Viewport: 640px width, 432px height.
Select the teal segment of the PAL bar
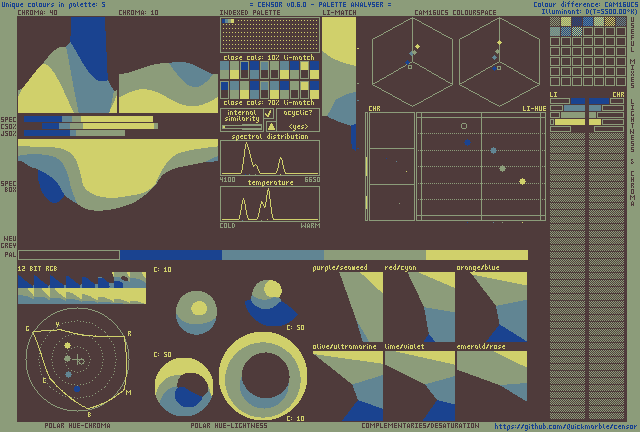click(273, 255)
